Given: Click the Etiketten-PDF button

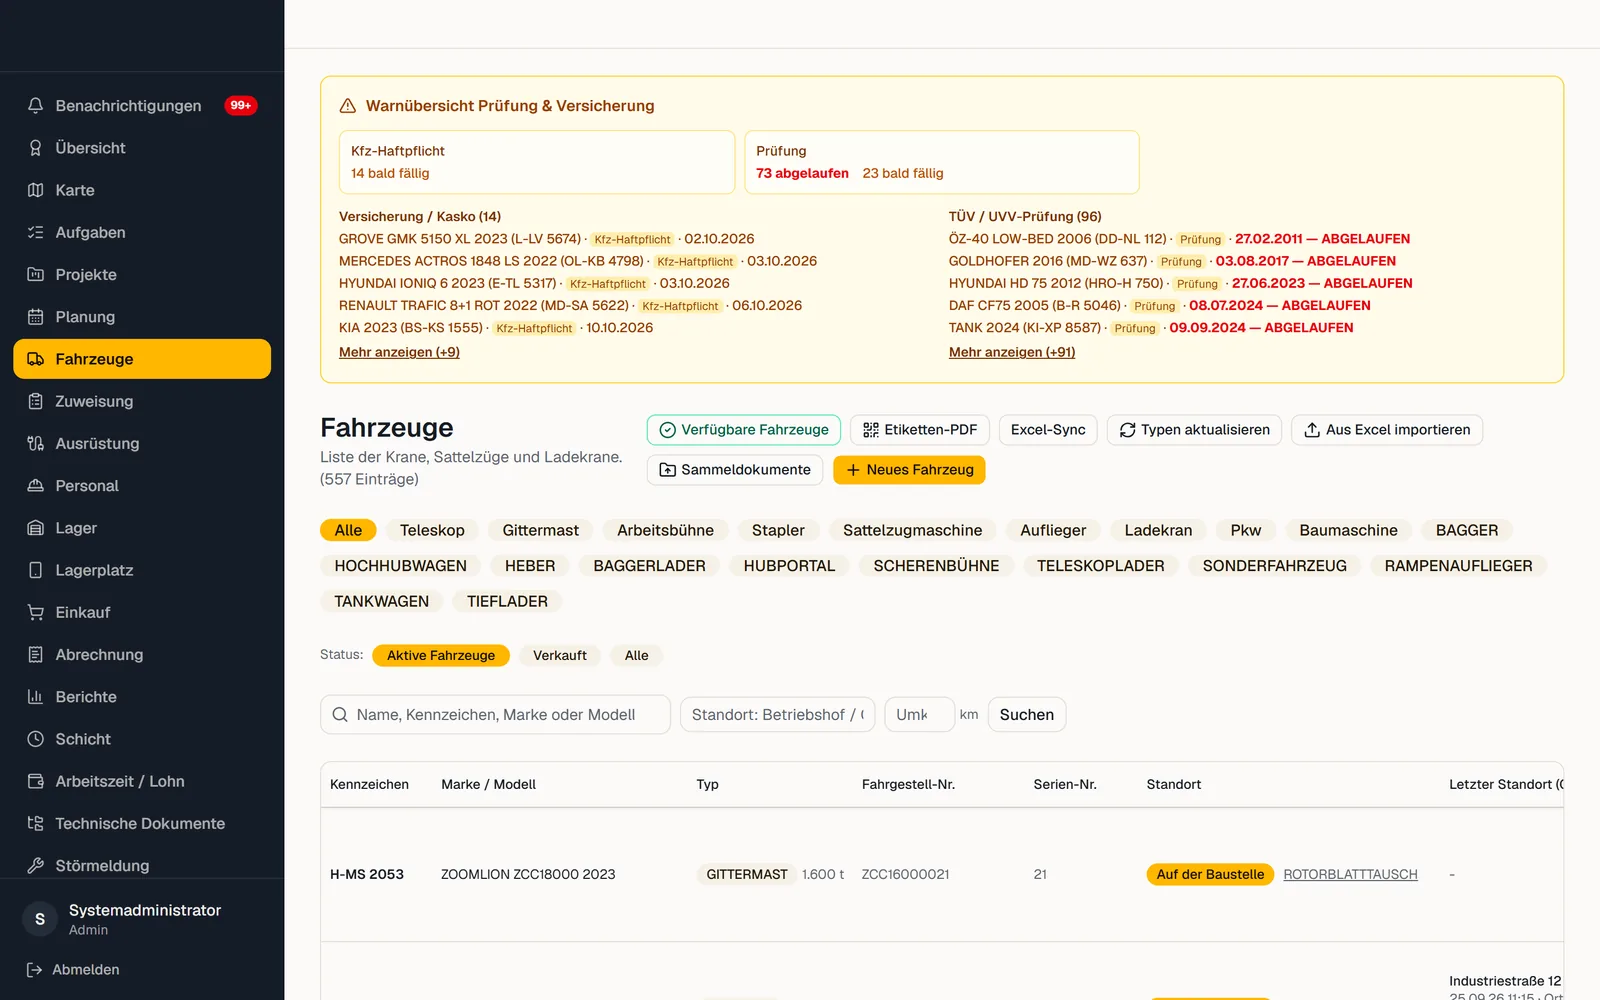Looking at the screenshot, I should pos(920,430).
